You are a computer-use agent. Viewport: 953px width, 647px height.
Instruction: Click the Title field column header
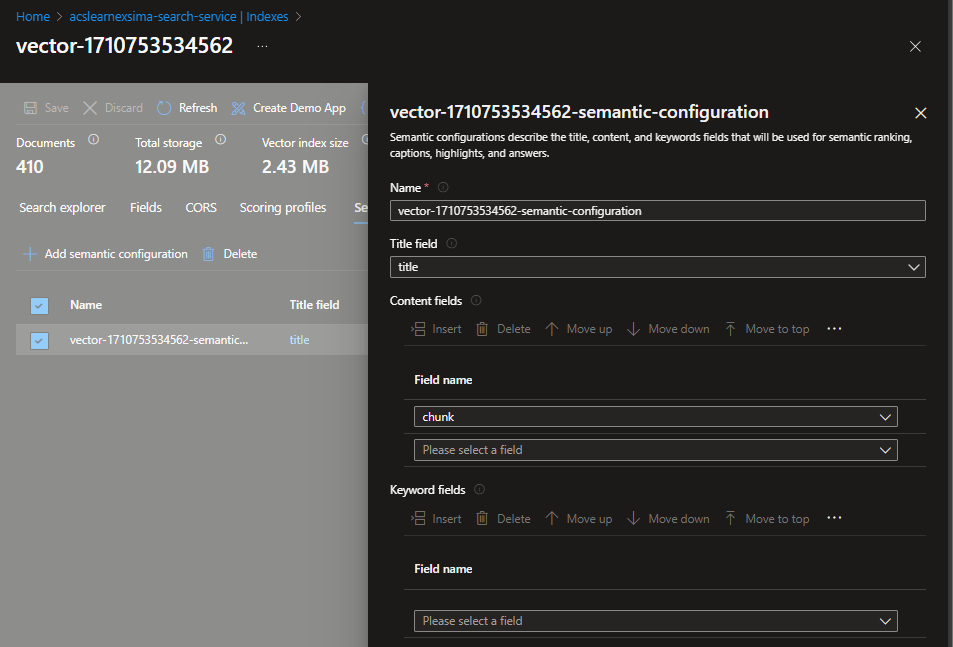[x=314, y=305]
